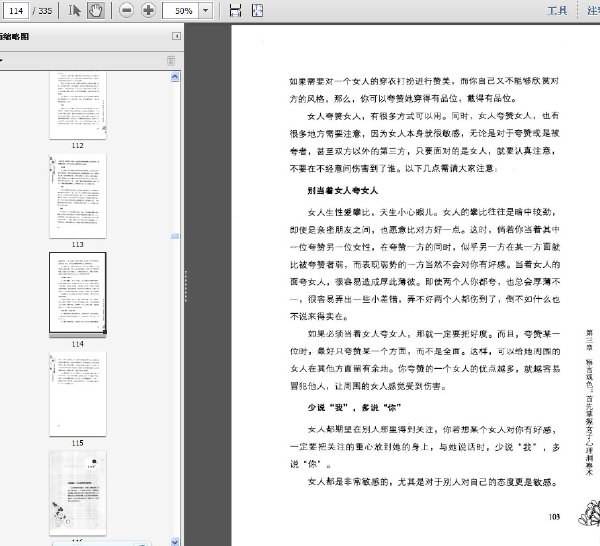Viewport: 600px width, 546px height.
Task: Select page 115 thumbnail
Action: point(78,394)
